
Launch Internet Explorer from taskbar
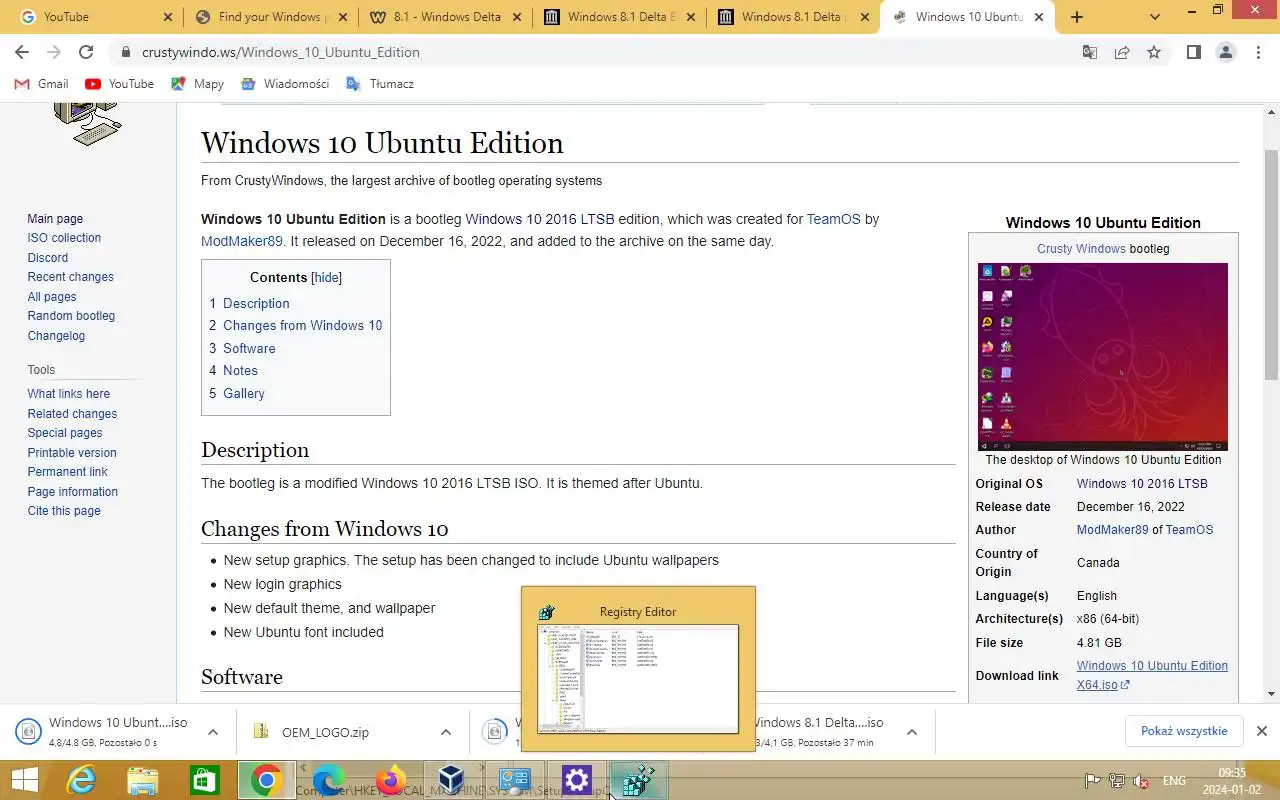[81, 780]
